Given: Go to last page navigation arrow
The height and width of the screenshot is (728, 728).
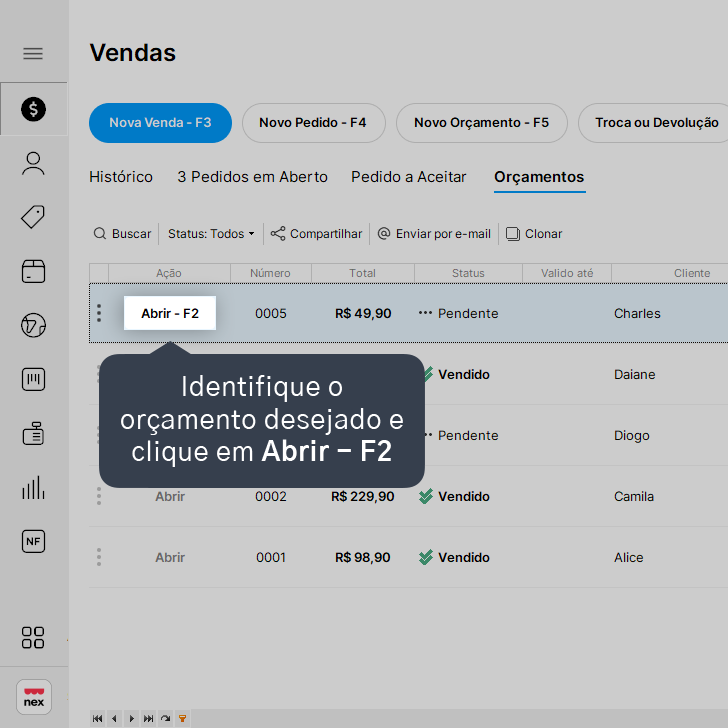Looking at the screenshot, I should tap(149, 719).
